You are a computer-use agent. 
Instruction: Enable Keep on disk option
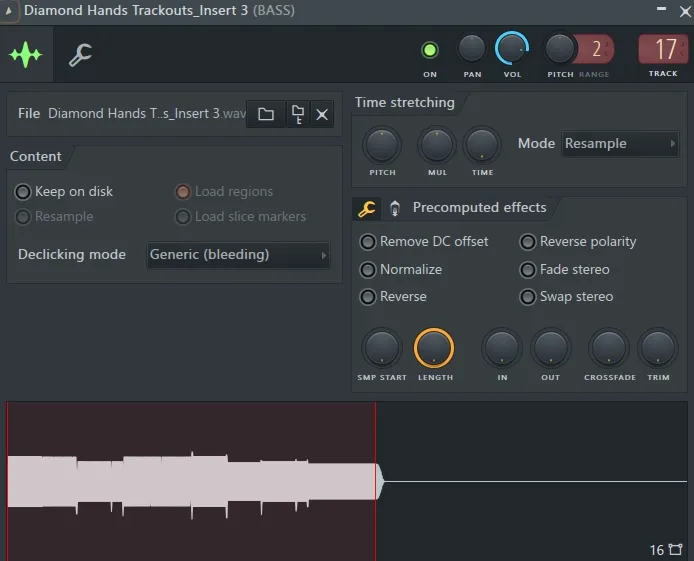pyautogui.click(x=64, y=192)
